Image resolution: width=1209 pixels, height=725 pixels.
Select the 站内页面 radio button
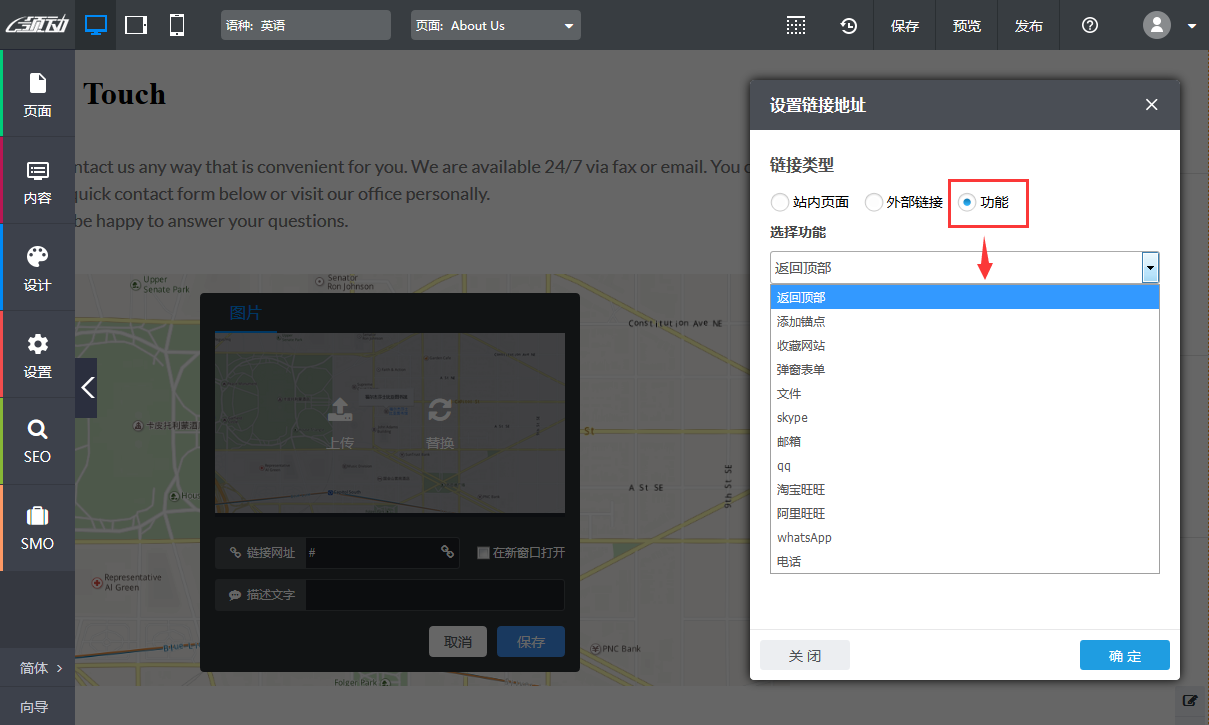(x=780, y=202)
